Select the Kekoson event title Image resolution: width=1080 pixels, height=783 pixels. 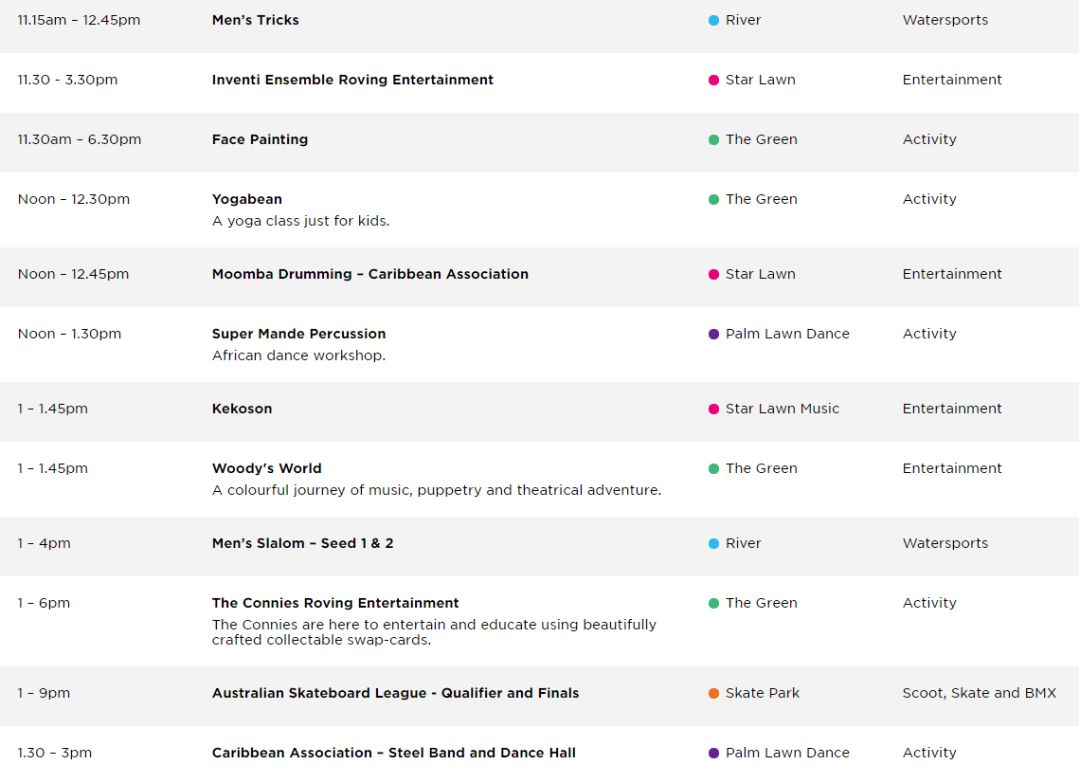242,409
